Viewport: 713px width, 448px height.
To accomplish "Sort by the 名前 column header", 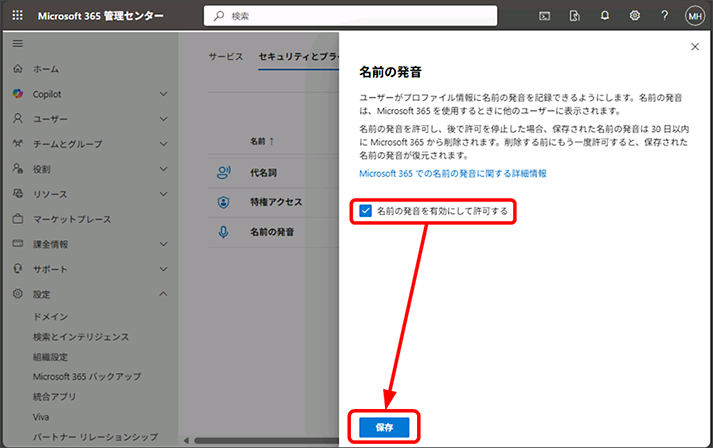I will click(262, 141).
